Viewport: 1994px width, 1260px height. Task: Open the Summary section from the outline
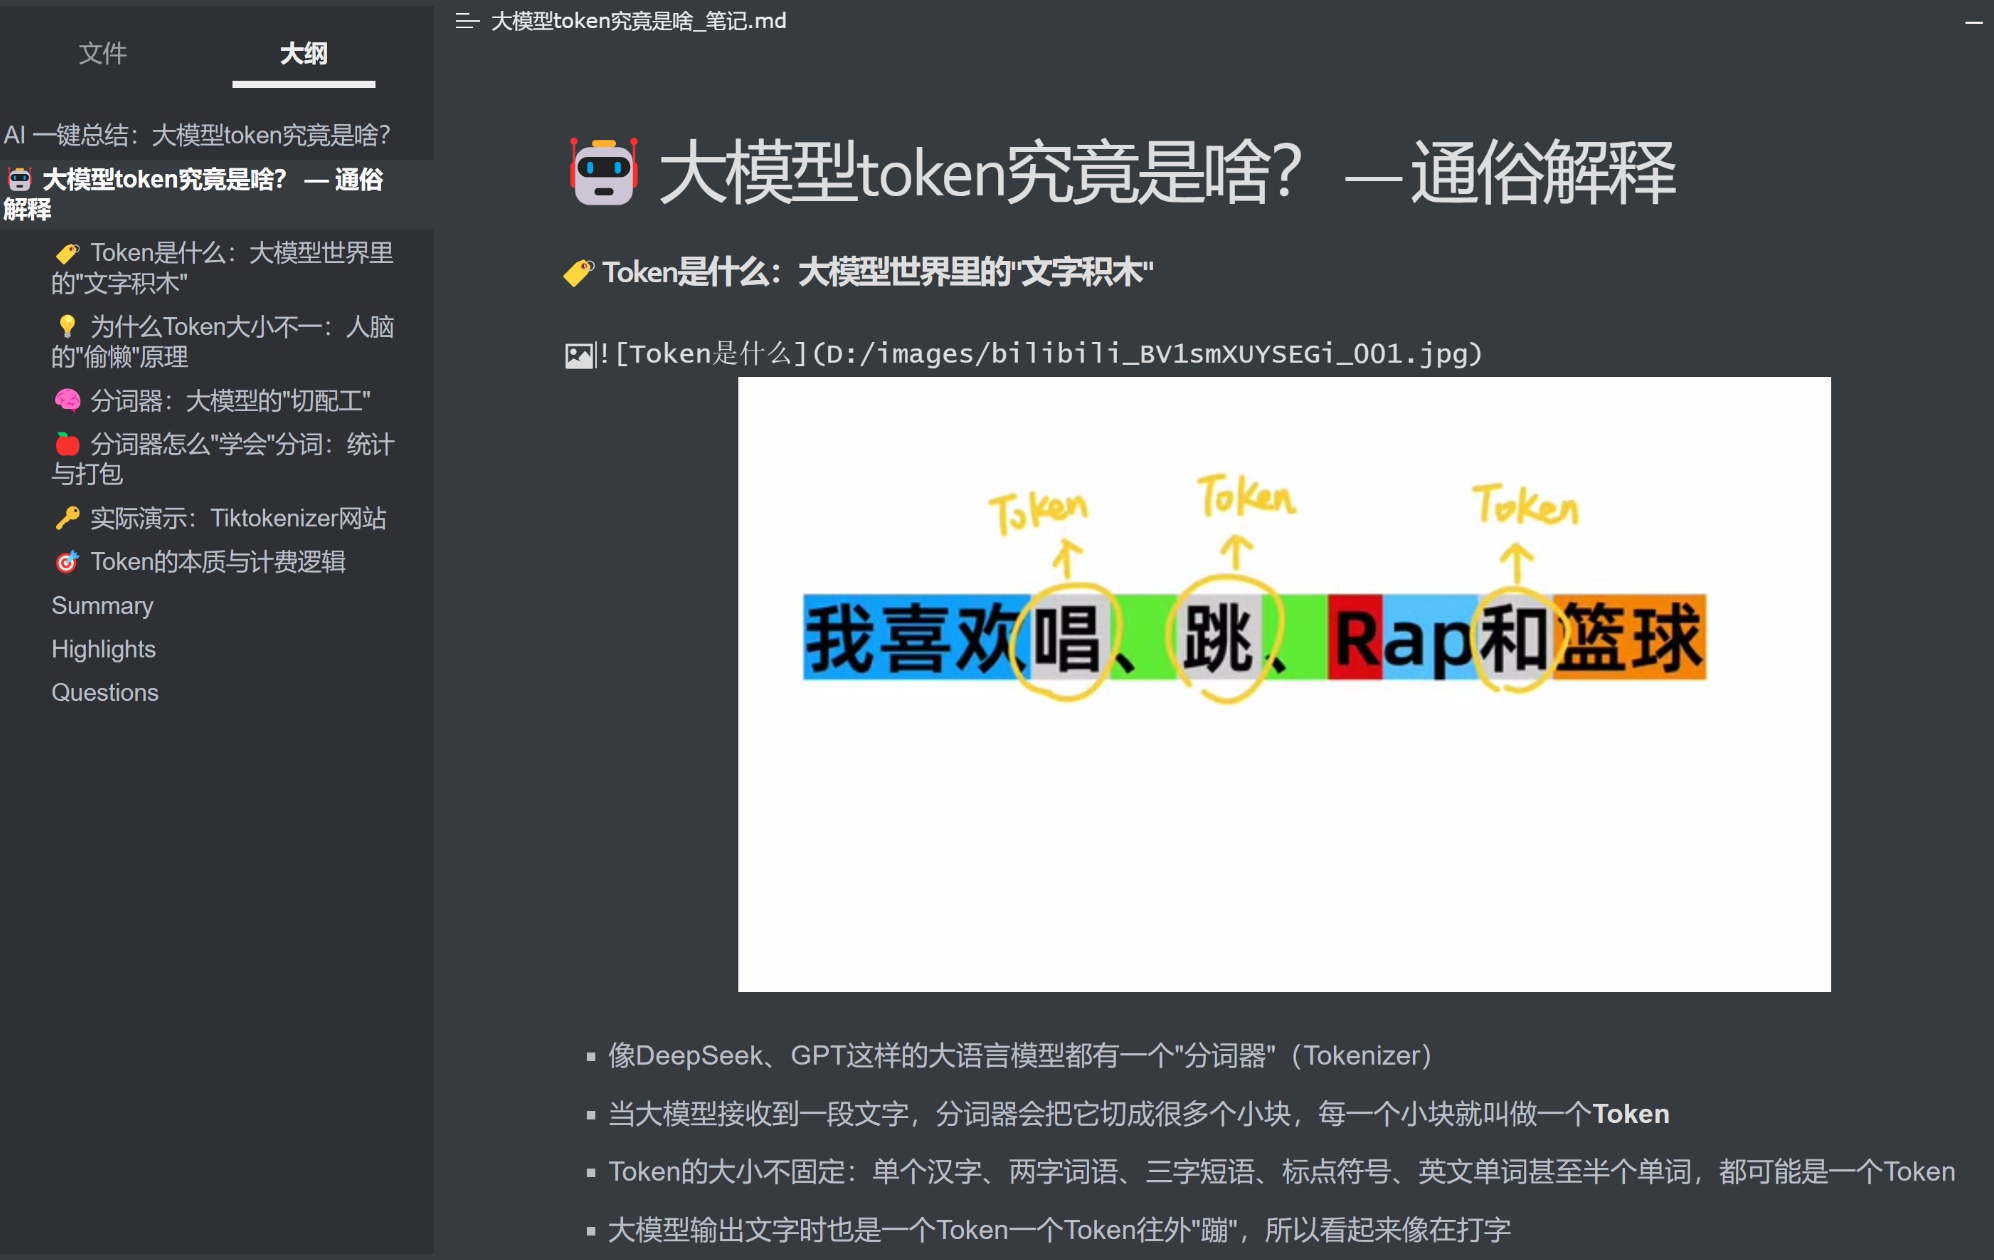point(102,605)
